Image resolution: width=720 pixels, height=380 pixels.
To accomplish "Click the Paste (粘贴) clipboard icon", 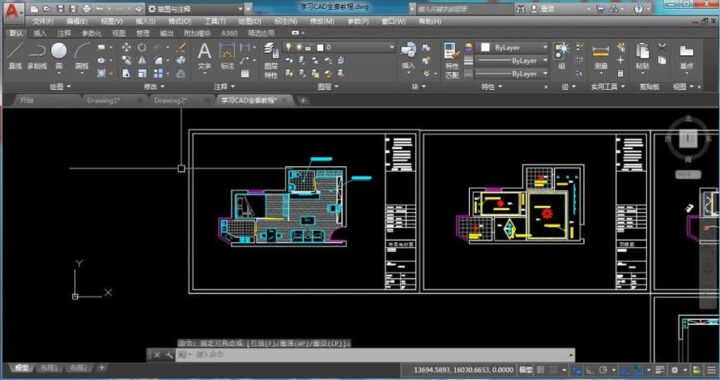I will pyautogui.click(x=642, y=56).
